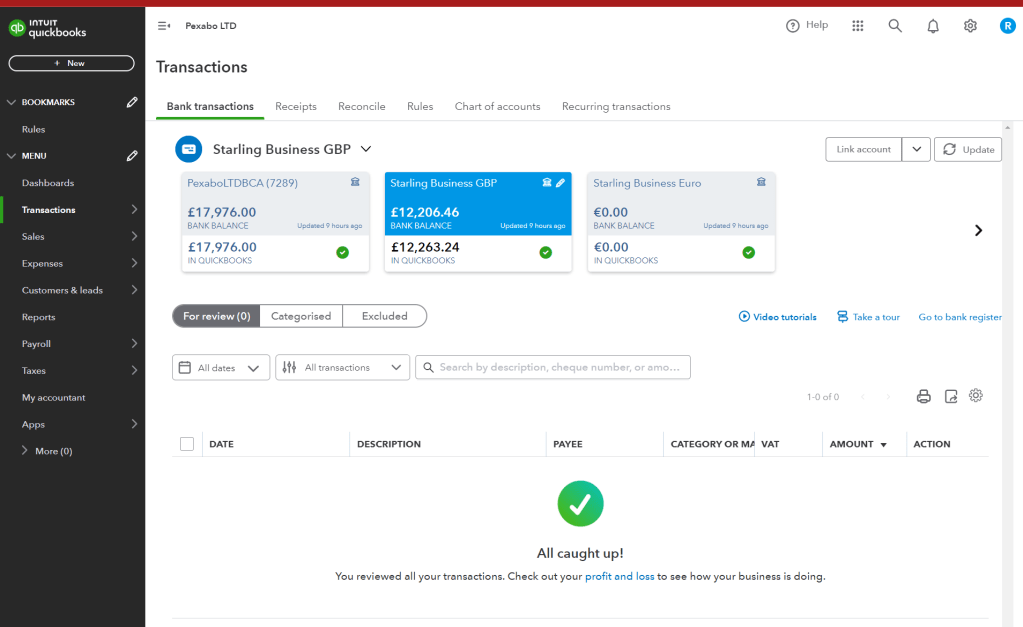Click bank icon on PexaboLTDBCA card
This screenshot has width=1023, height=627.
tap(355, 182)
